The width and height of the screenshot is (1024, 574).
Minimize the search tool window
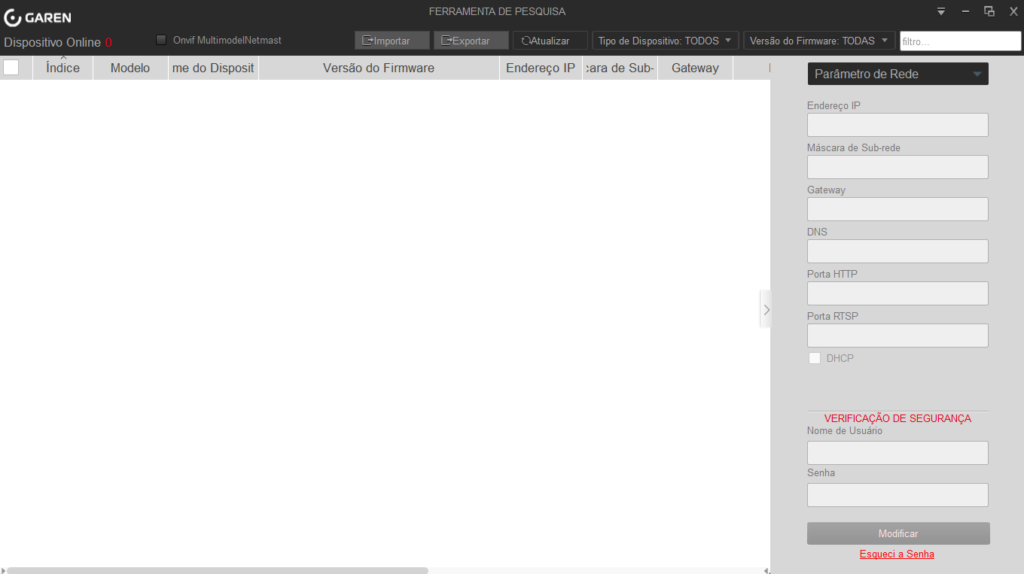965,12
